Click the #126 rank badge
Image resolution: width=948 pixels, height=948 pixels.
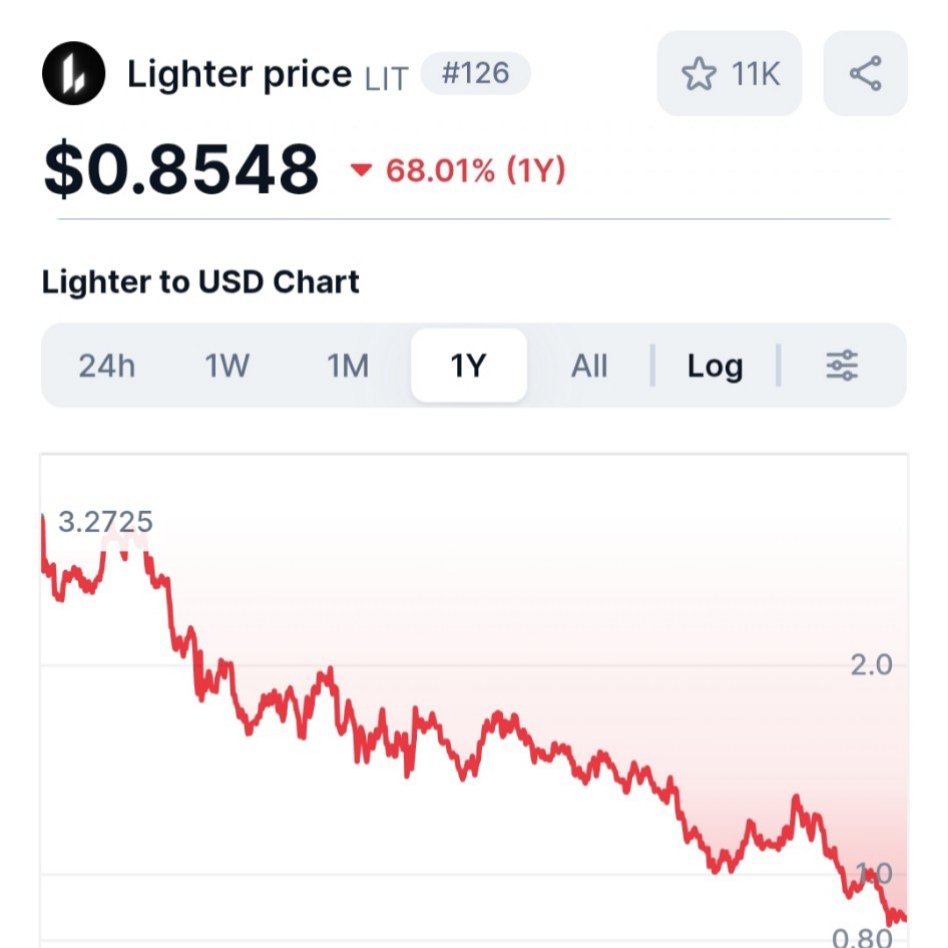475,74
